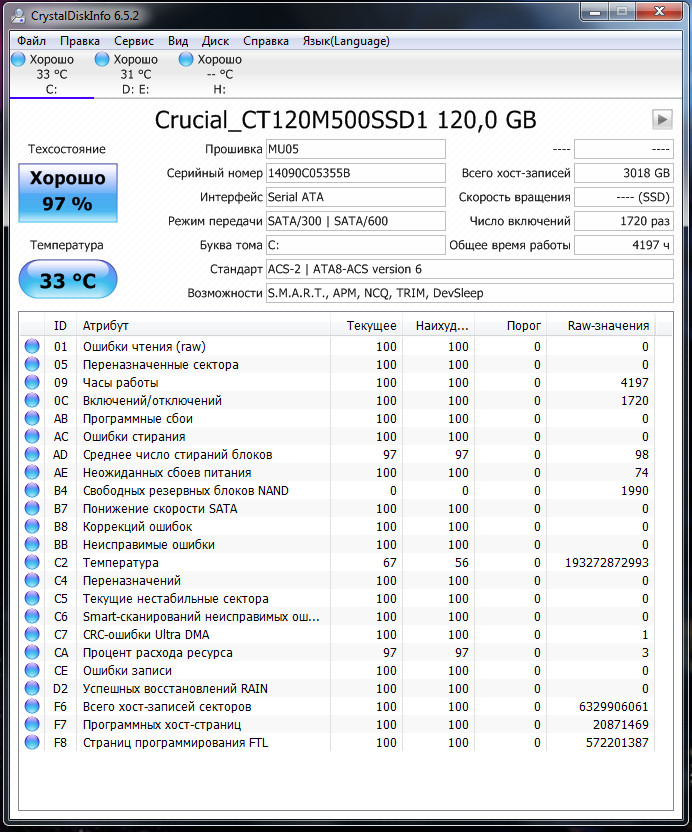Click status orb for 09 Часы работы
Screen dimensions: 692x832
32,382
